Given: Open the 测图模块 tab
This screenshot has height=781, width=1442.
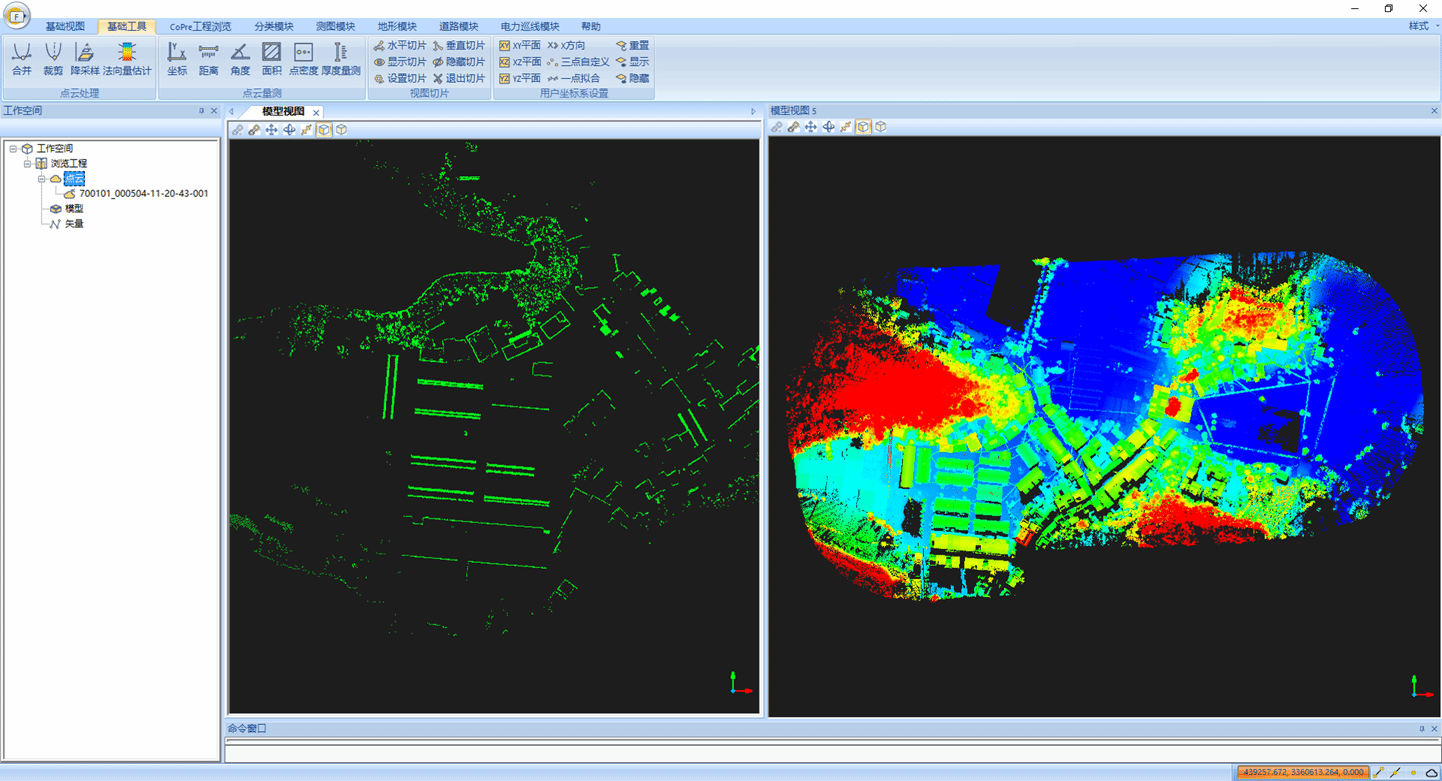Looking at the screenshot, I should [x=335, y=26].
